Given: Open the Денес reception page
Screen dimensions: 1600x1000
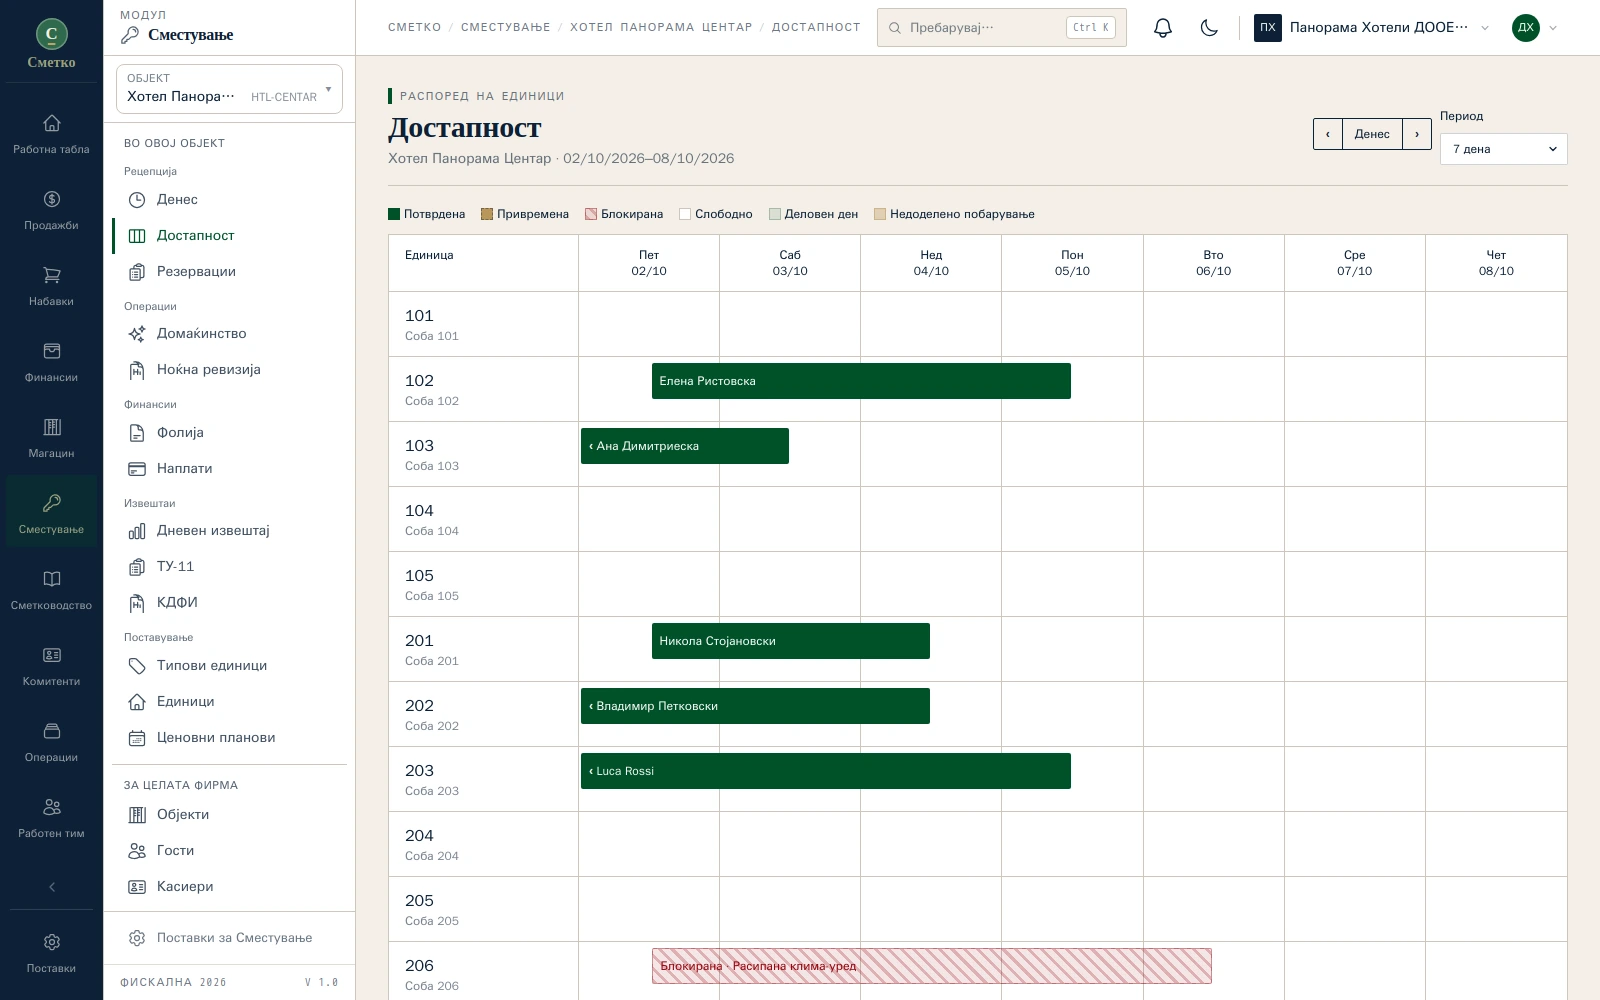Looking at the screenshot, I should (229, 199).
